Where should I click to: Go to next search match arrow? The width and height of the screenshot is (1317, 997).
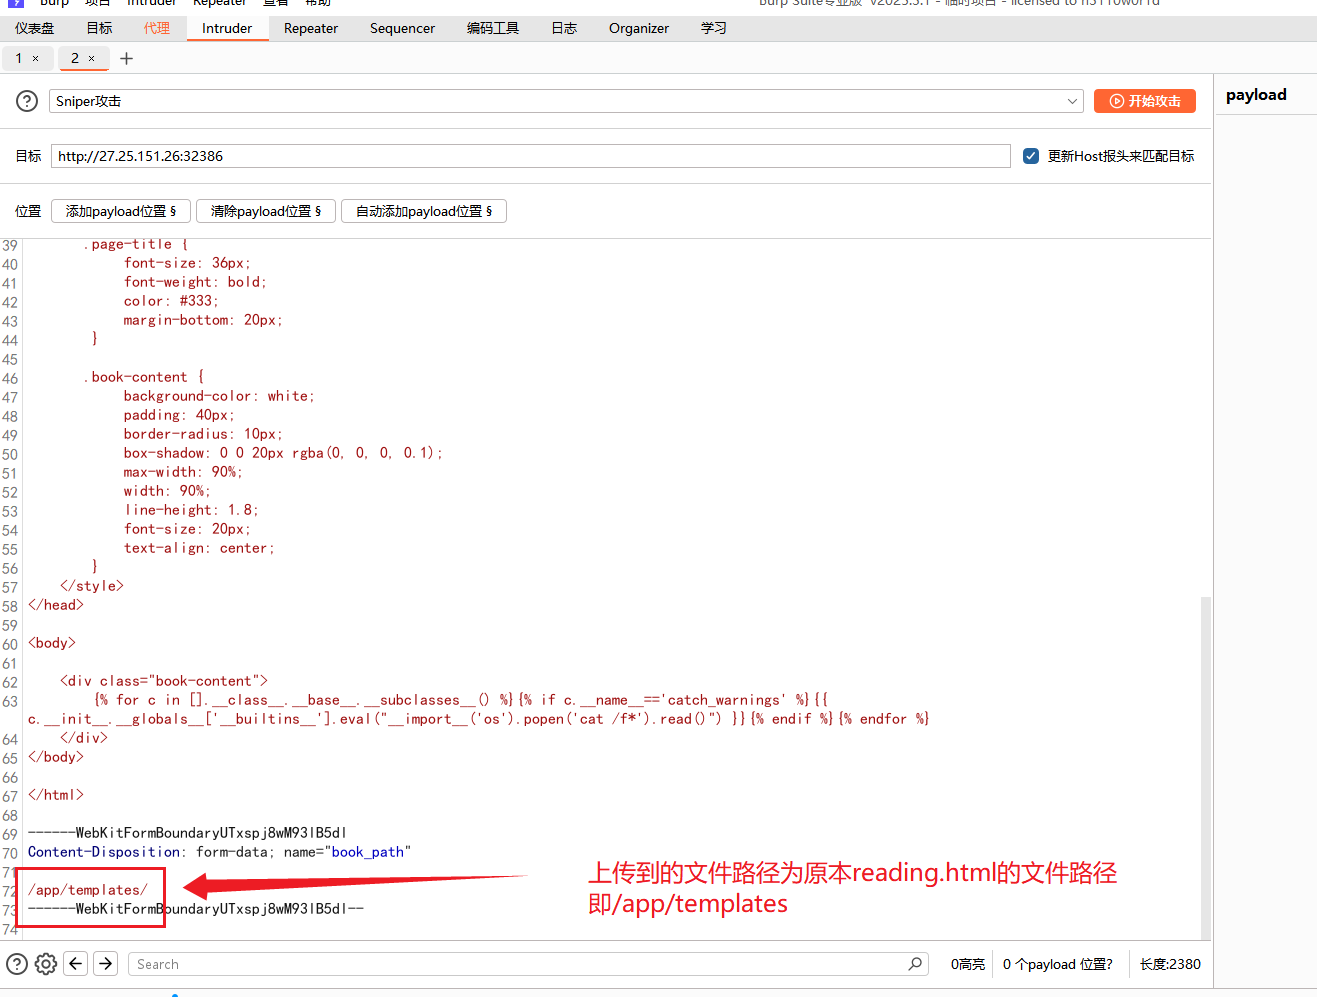[106, 964]
